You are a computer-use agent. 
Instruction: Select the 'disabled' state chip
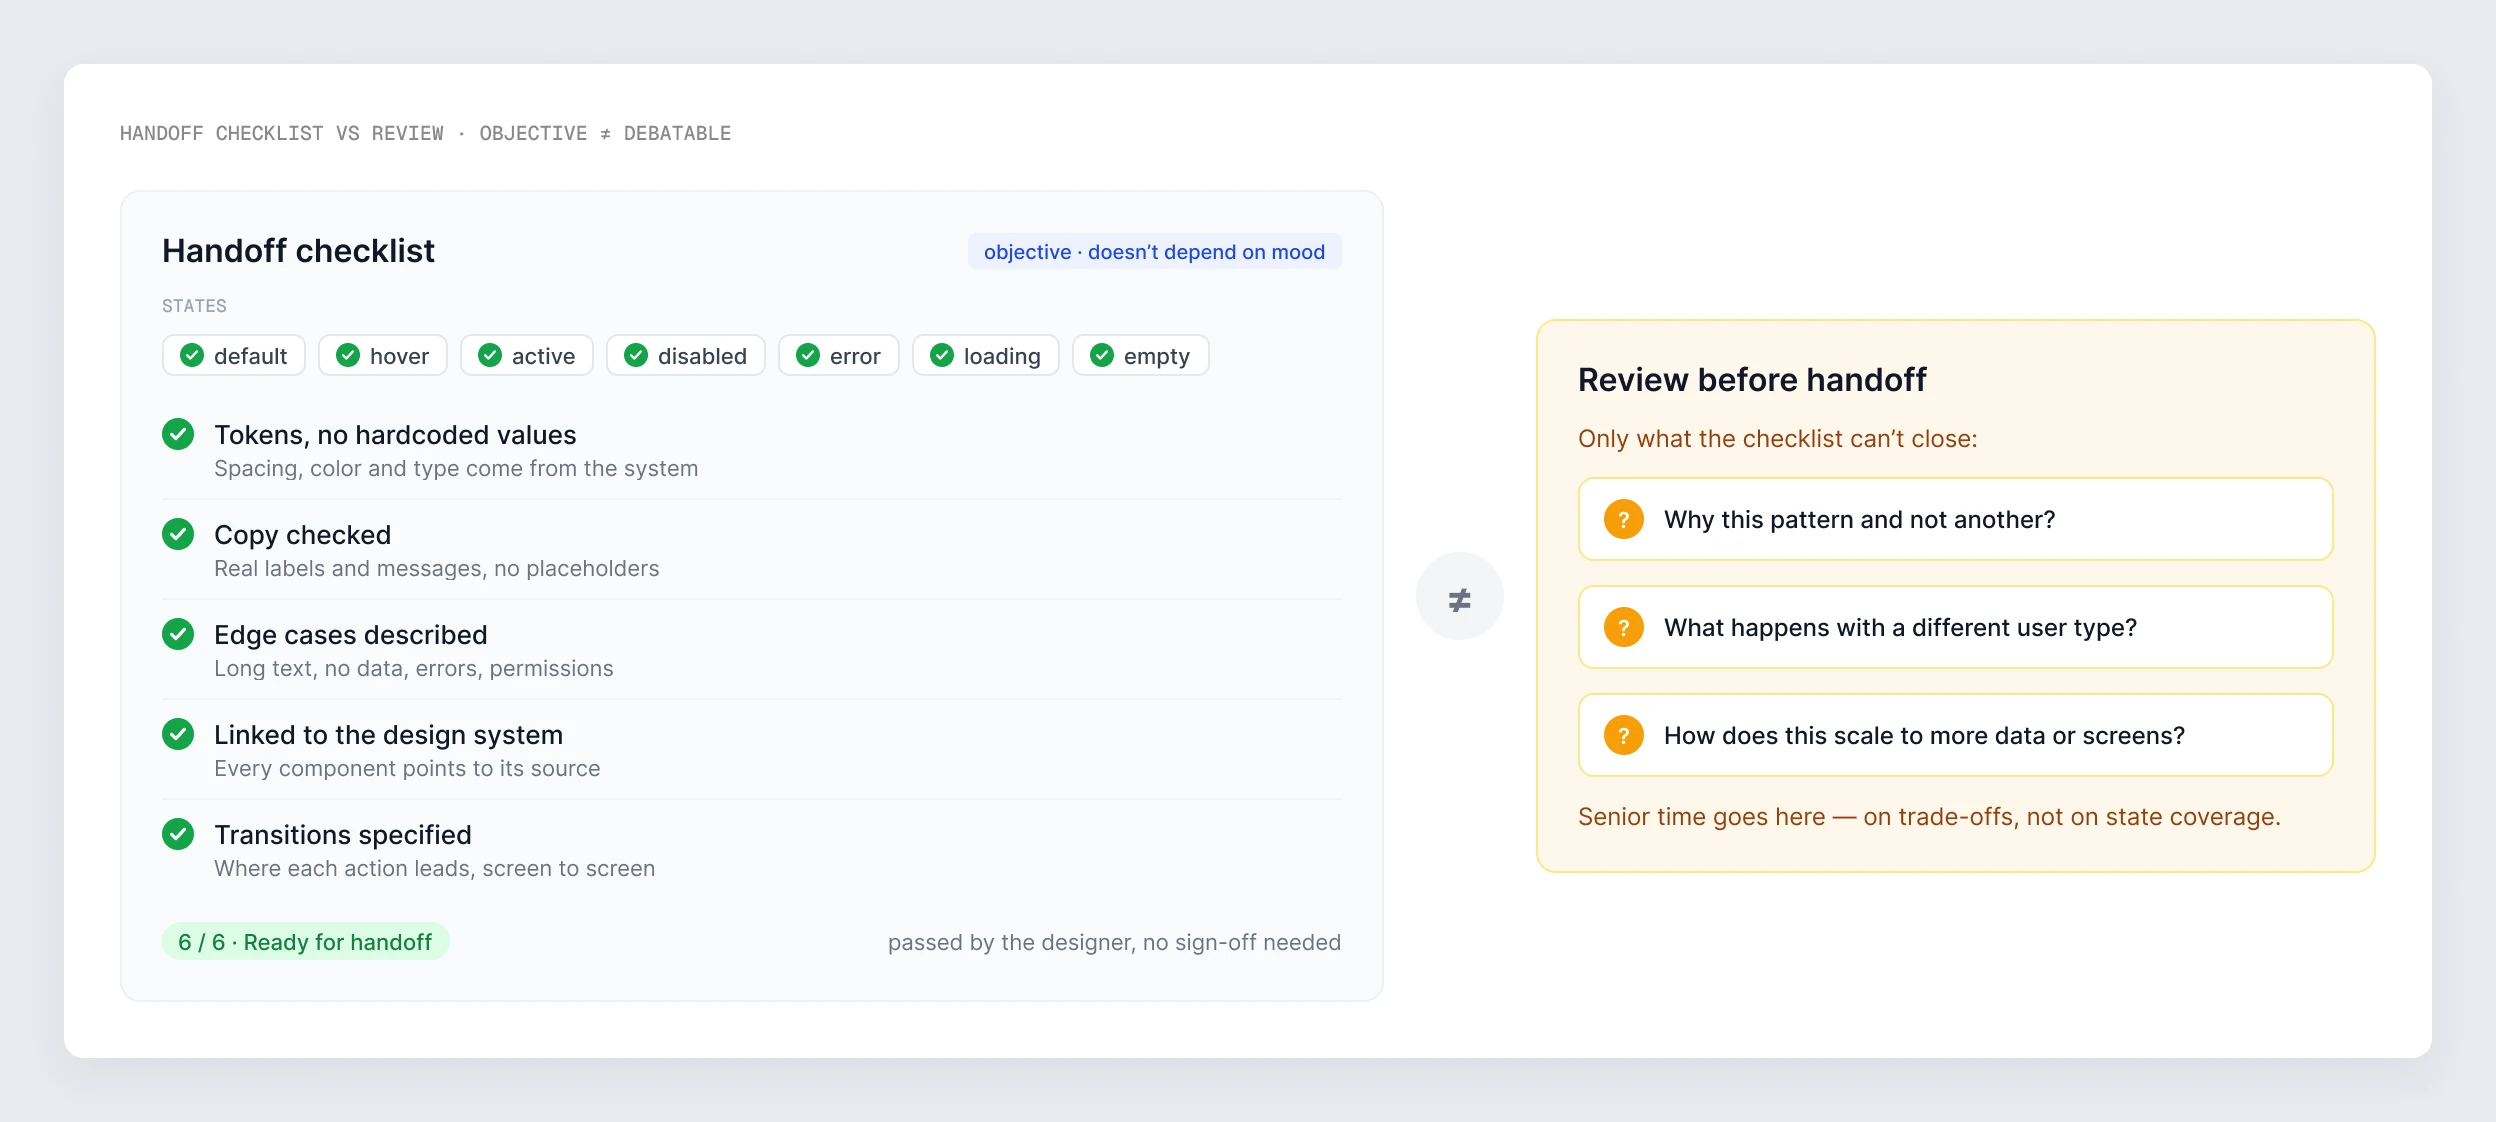(x=686, y=355)
